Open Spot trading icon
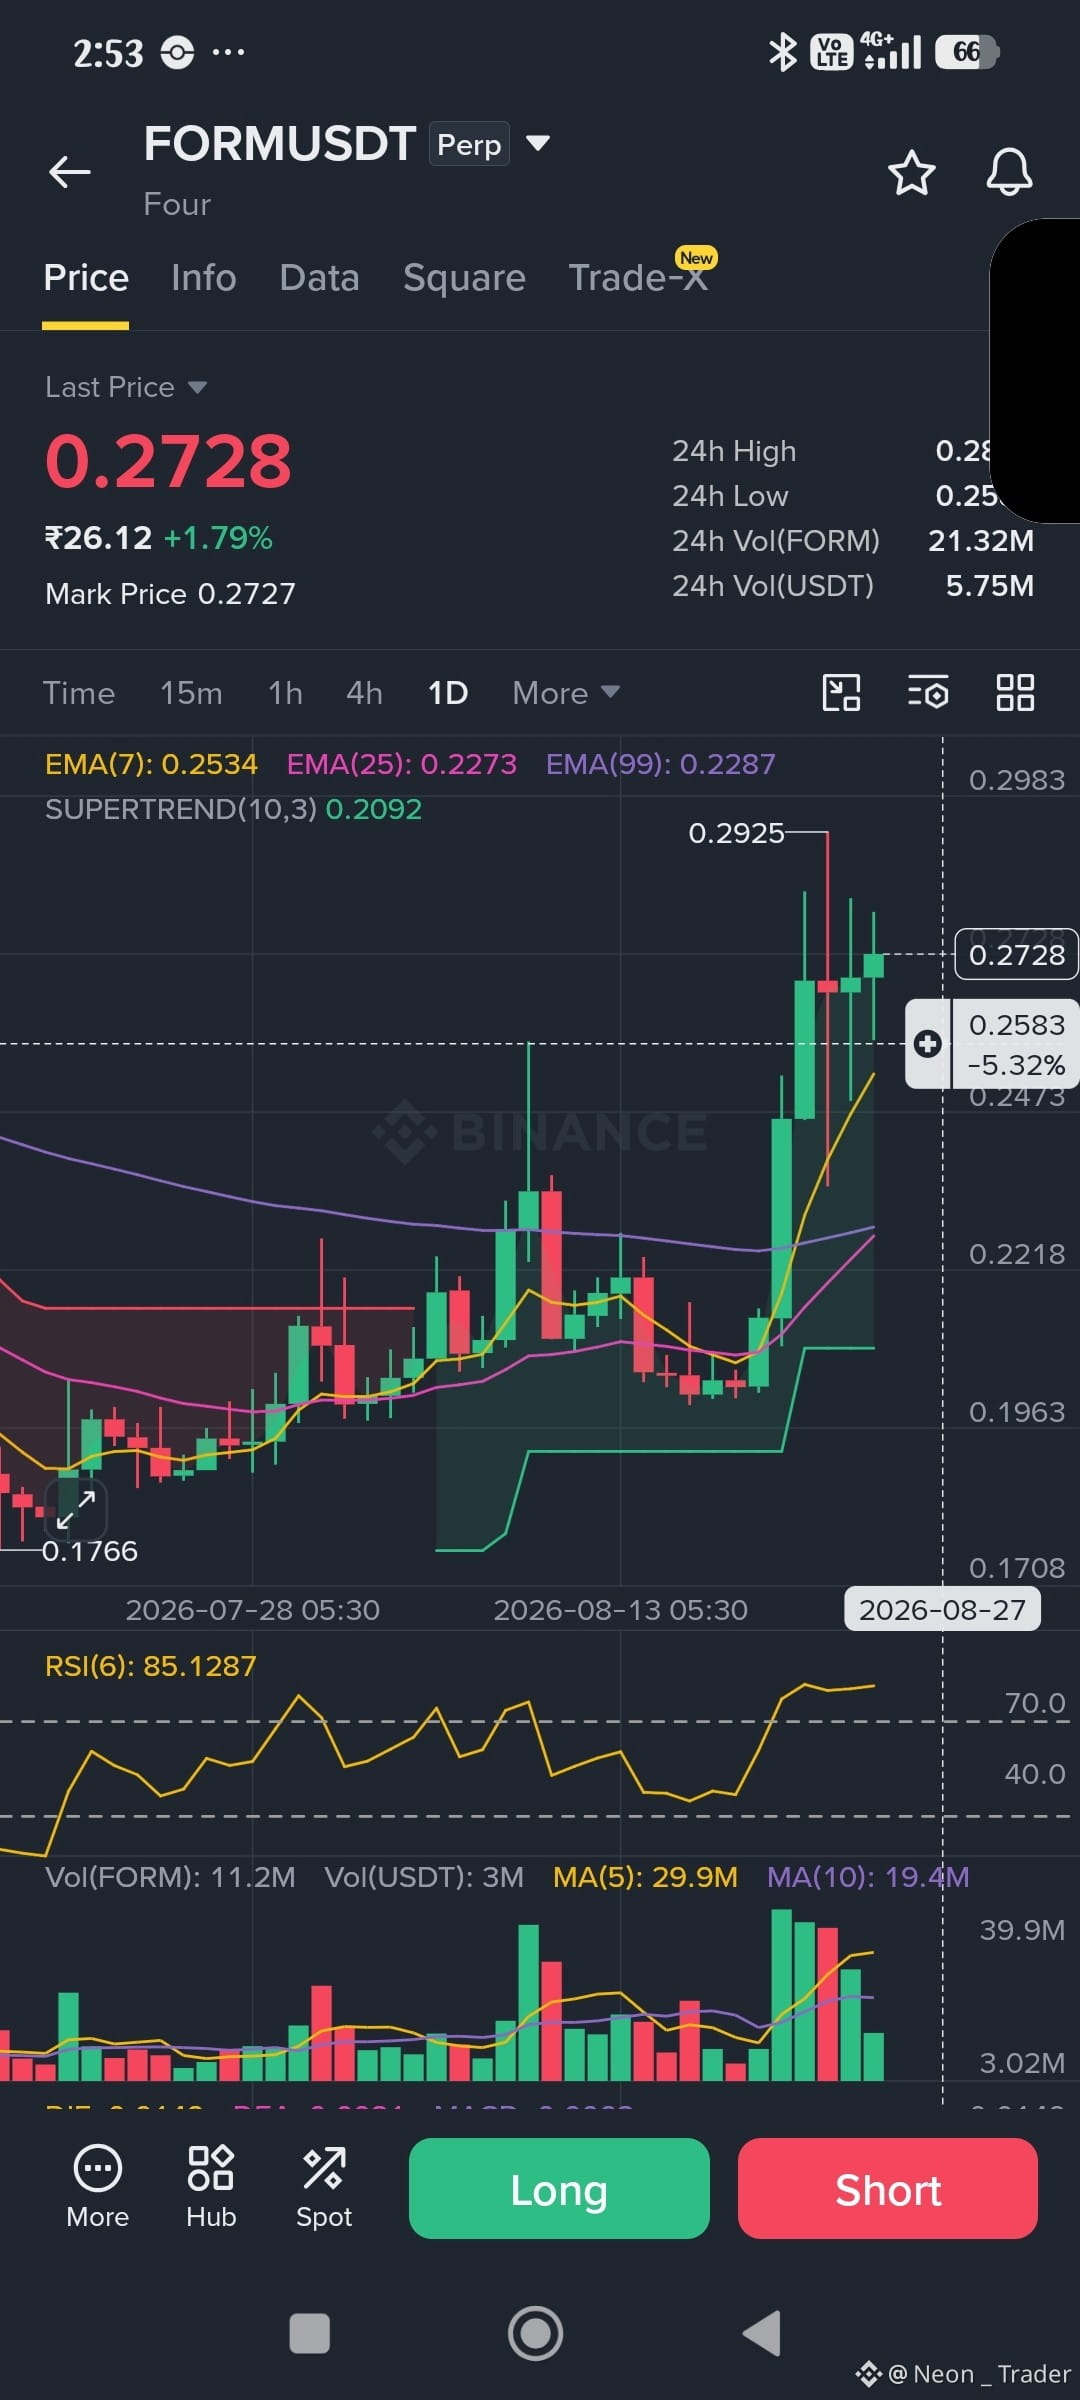 pyautogui.click(x=324, y=2188)
